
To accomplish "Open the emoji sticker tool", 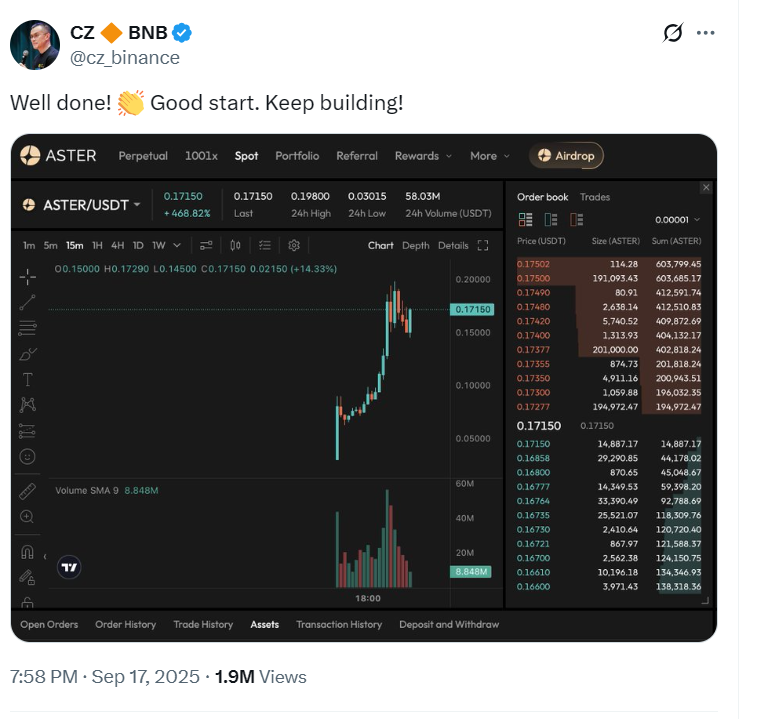I will coord(28,456).
